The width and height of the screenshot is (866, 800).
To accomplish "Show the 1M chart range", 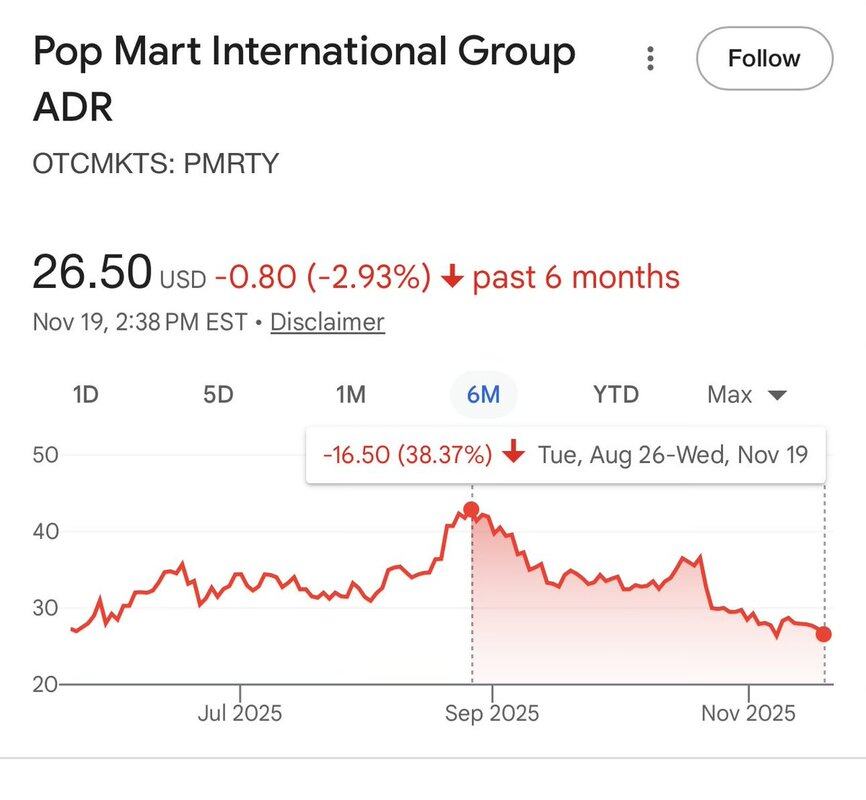I will [350, 395].
